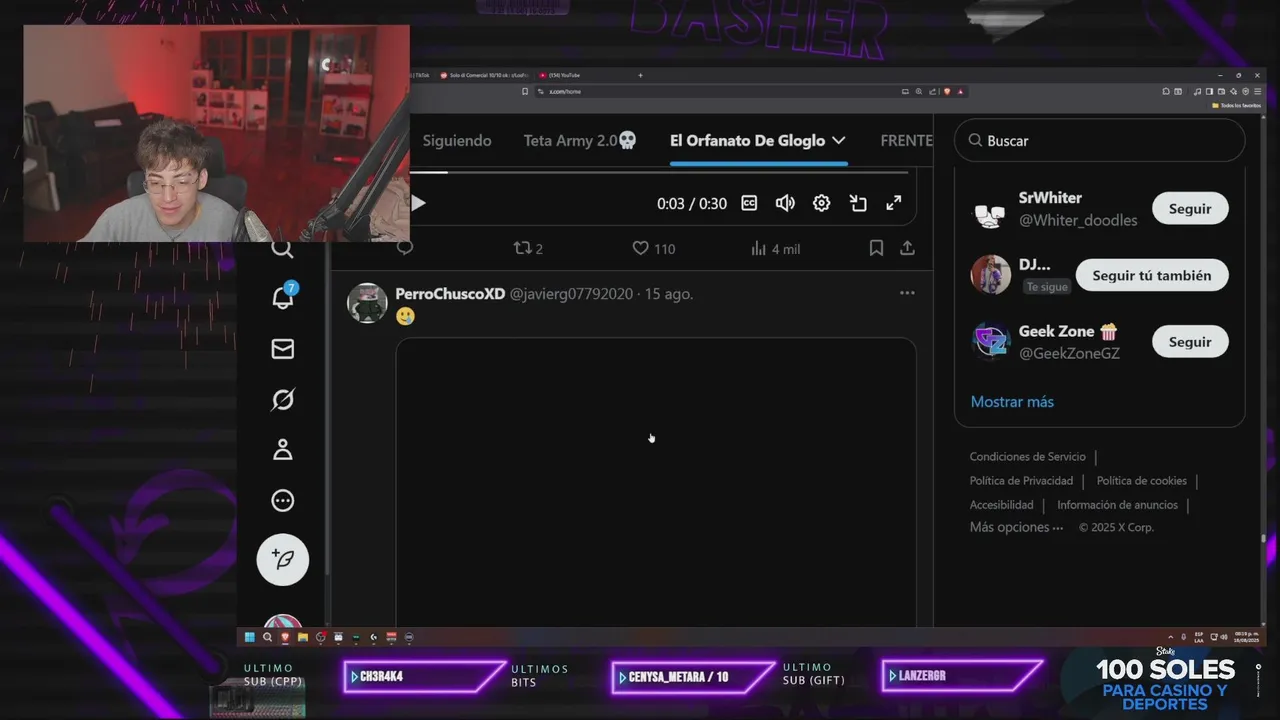Switch to FRENTE timeline tab
The height and width of the screenshot is (720, 1280).
(x=906, y=141)
